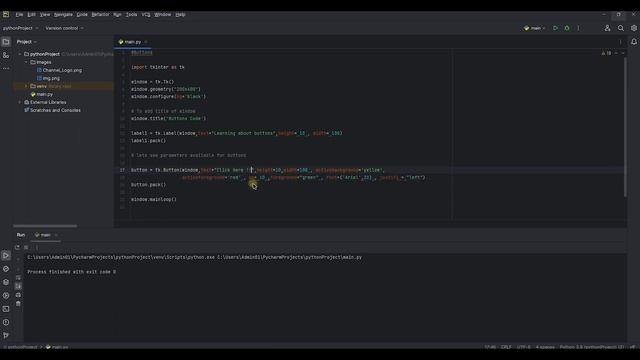Viewport: 640px width, 360px height.
Task: Open the File menu
Action: 19,15
